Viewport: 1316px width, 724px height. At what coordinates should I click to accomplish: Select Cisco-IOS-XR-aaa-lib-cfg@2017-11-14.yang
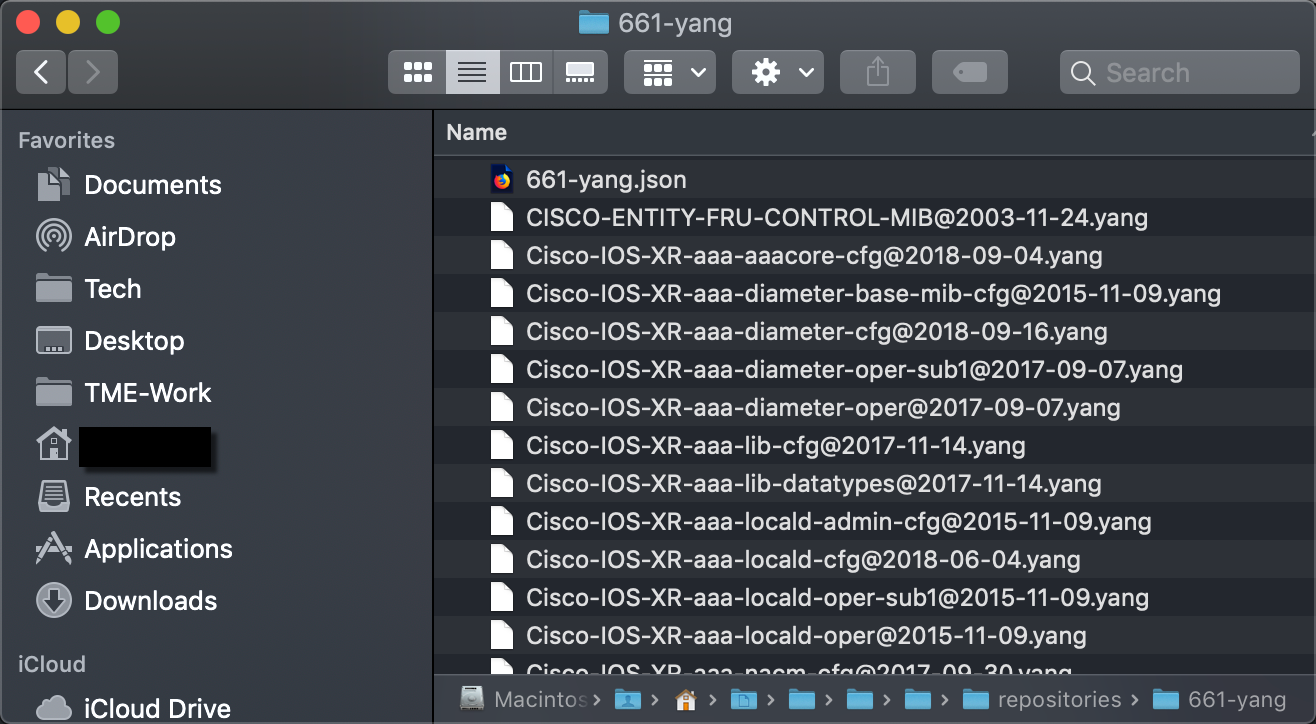(x=875, y=446)
